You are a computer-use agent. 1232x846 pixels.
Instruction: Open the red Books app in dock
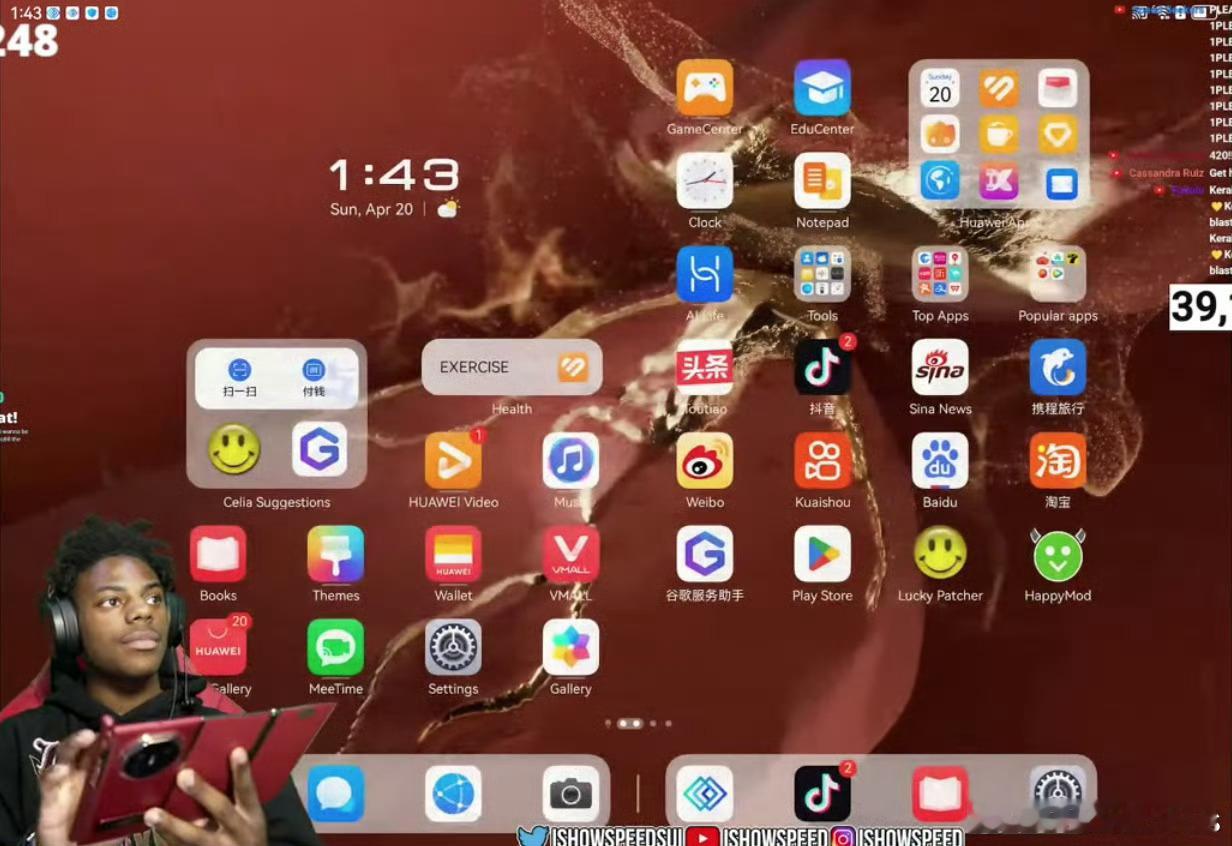(940, 794)
